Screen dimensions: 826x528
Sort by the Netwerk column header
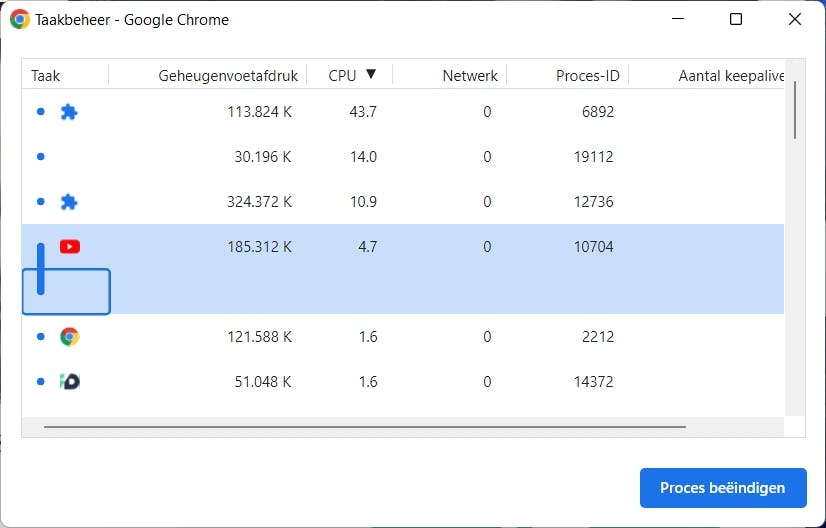[x=469, y=75]
